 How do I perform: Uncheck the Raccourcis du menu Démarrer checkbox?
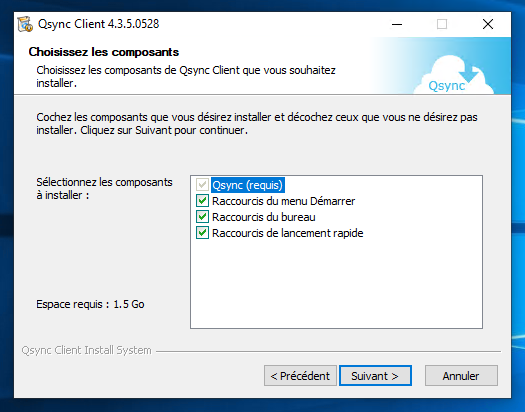[202, 201]
